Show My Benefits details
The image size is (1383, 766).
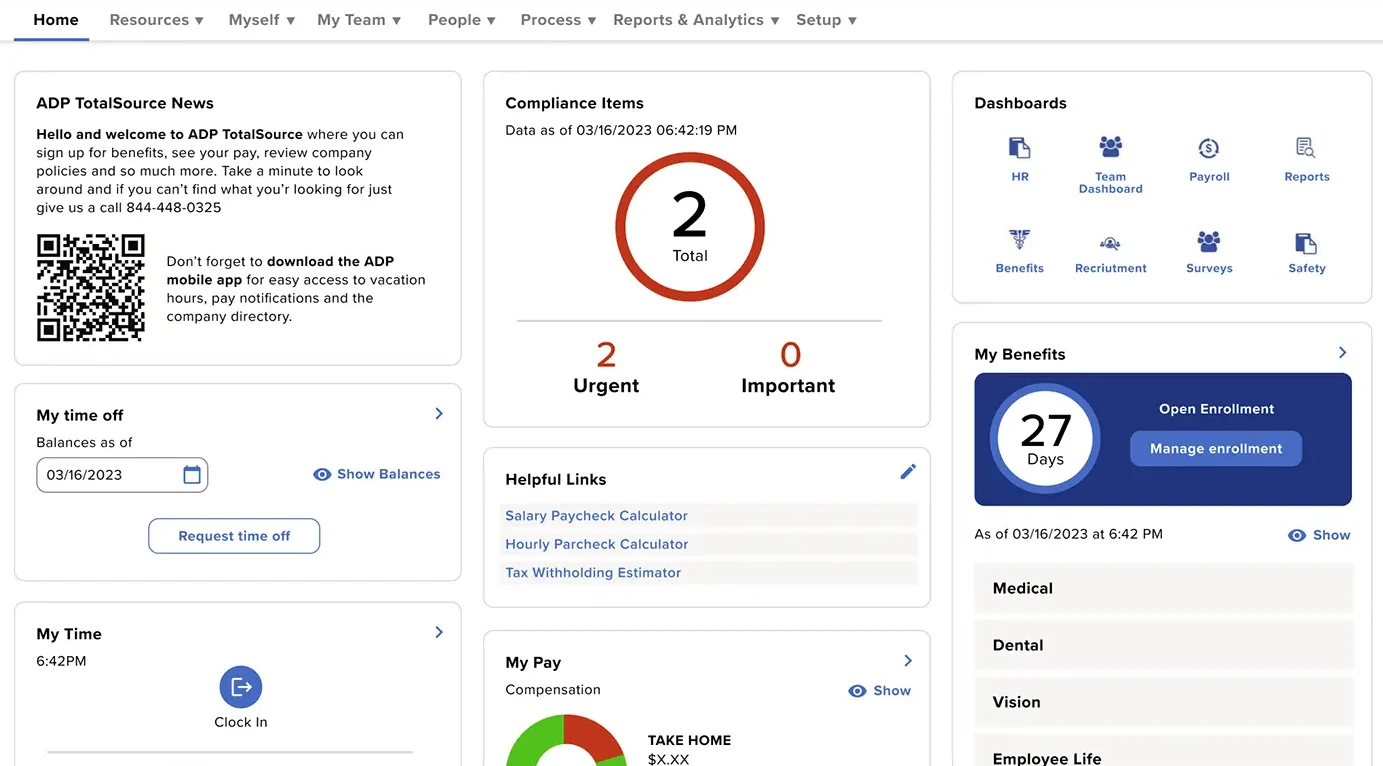[1319, 535]
